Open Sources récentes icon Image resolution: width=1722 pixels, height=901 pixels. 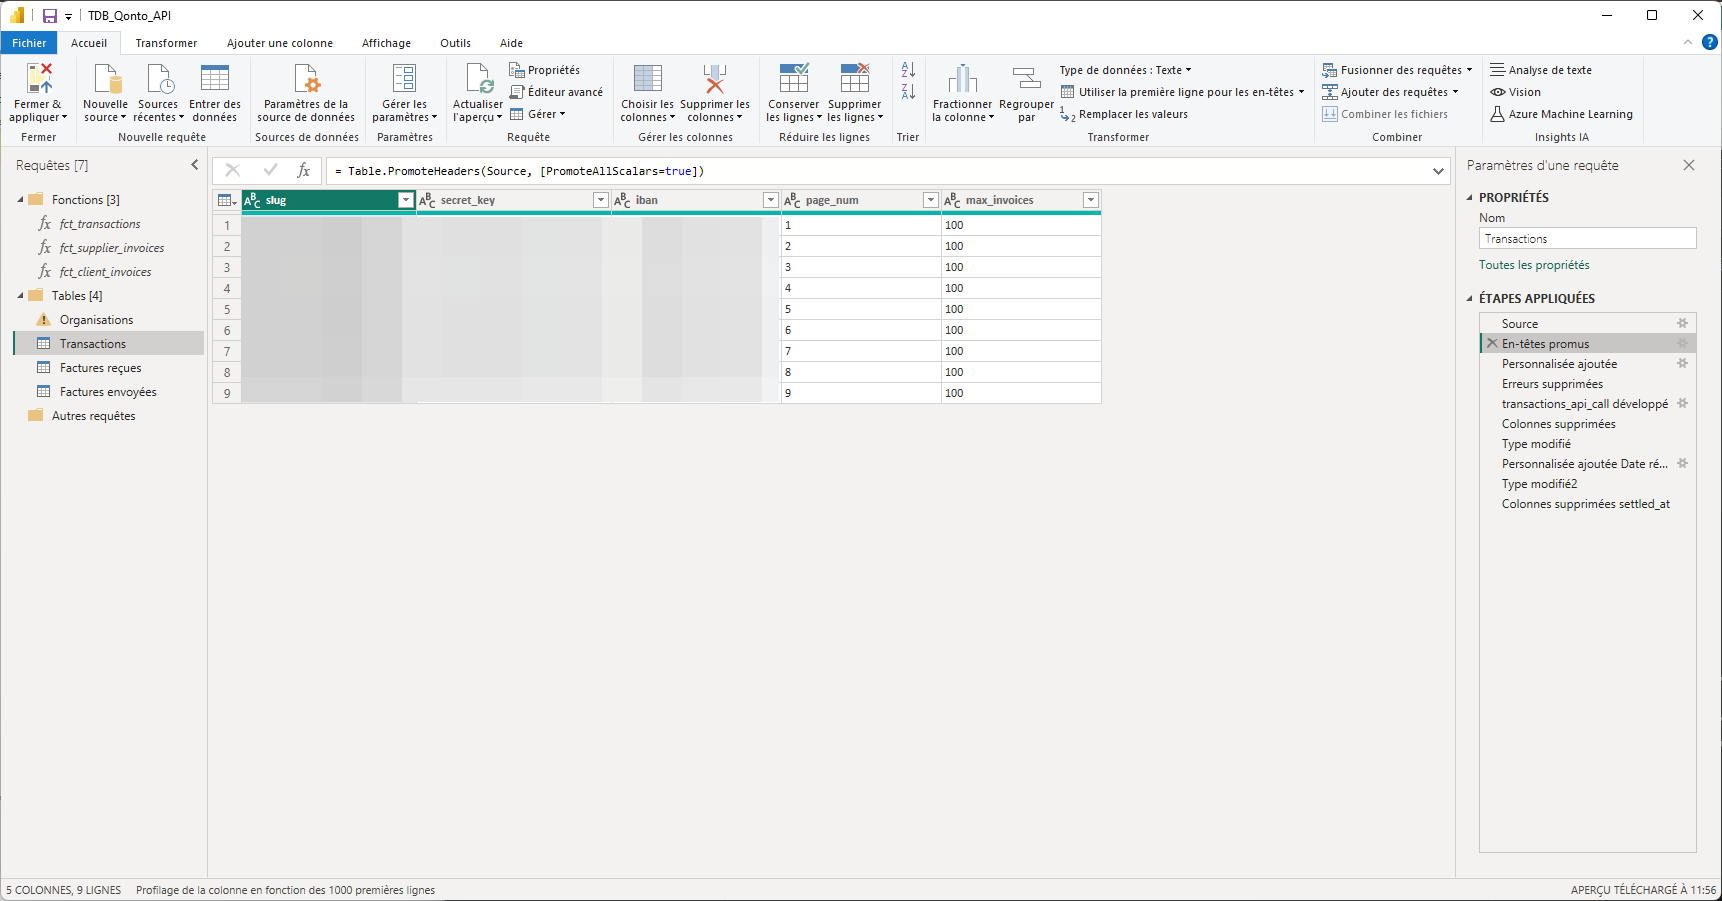pyautogui.click(x=159, y=79)
